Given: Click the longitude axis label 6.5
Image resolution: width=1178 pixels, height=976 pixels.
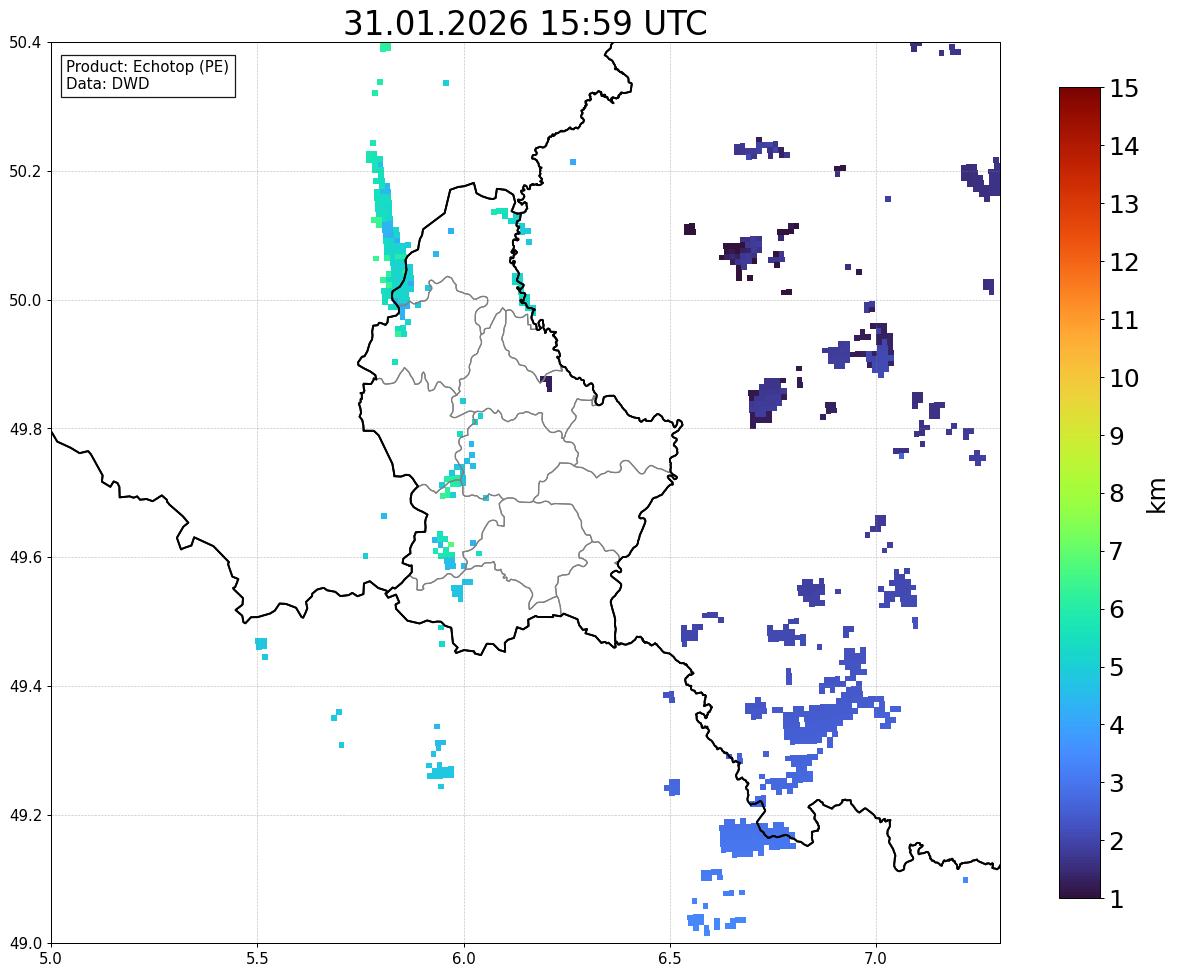Looking at the screenshot, I should click(670, 959).
